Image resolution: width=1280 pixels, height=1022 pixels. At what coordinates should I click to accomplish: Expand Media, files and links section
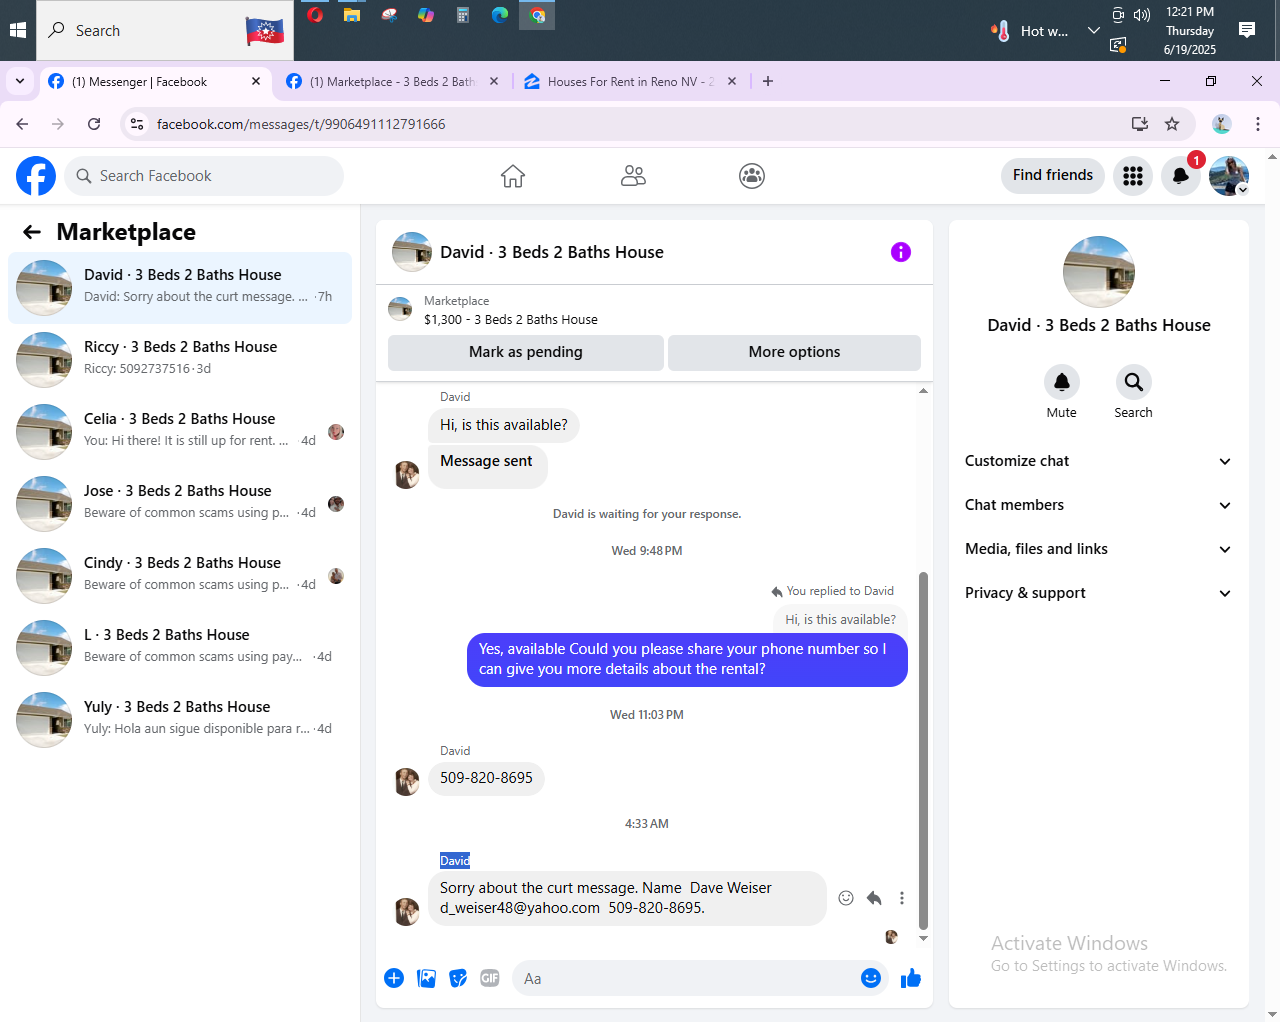pos(1098,549)
